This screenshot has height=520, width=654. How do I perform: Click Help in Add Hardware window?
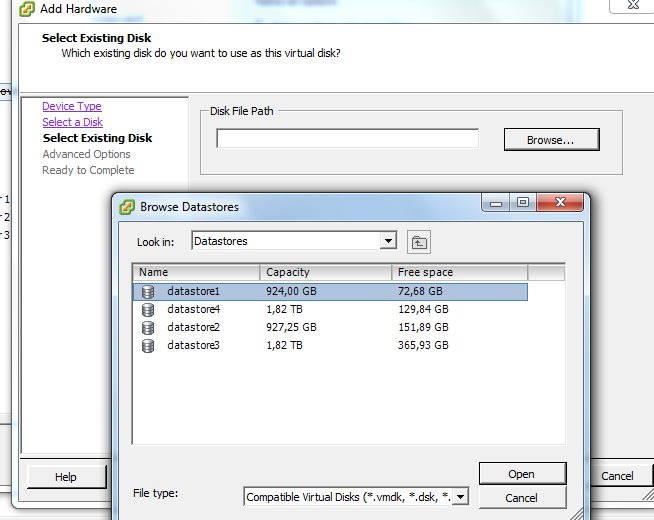coord(66,477)
